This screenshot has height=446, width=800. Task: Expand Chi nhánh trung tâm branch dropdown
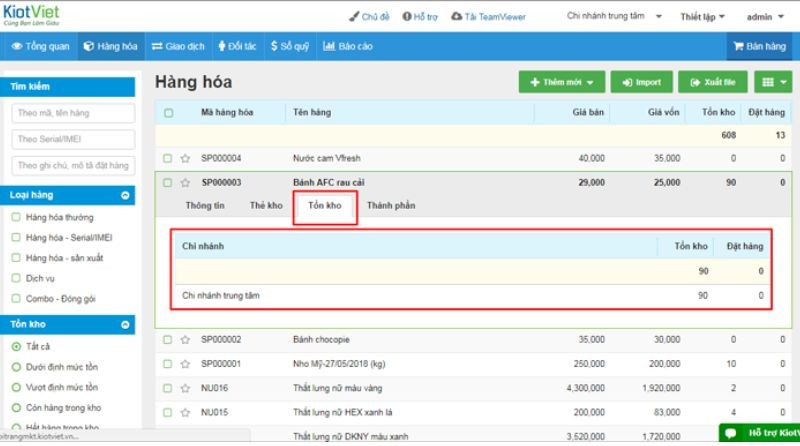point(614,16)
